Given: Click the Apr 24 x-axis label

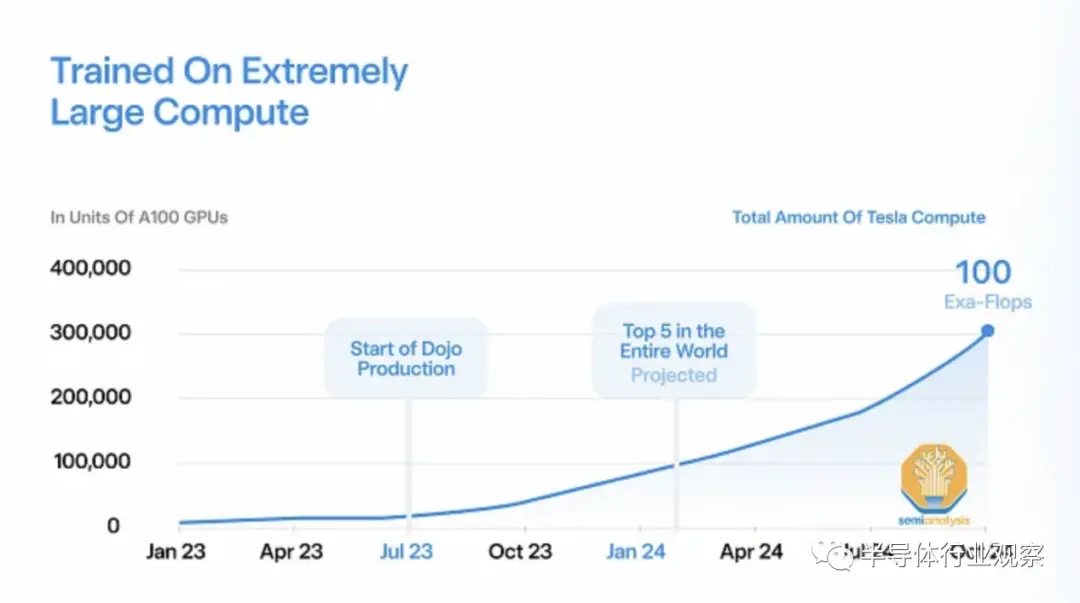Looking at the screenshot, I should coord(751,552).
